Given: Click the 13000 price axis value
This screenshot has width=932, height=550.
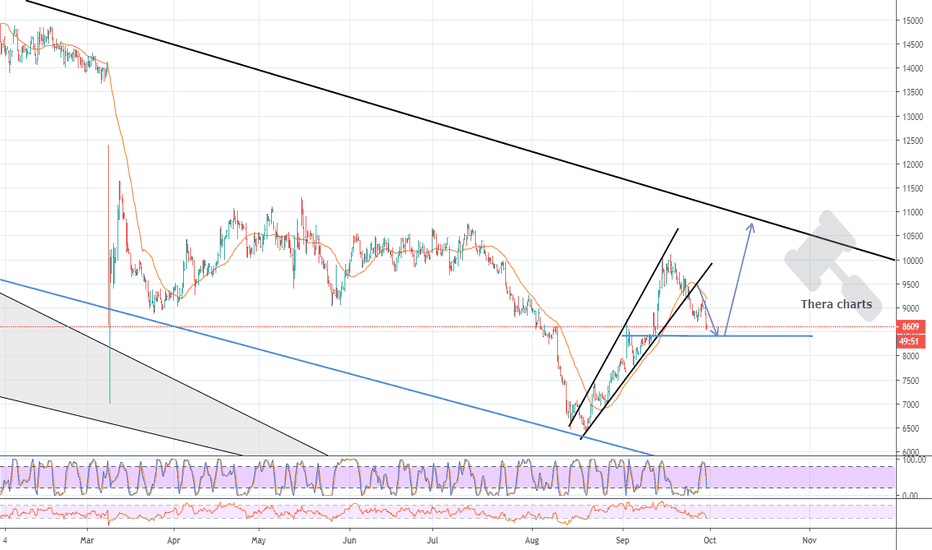Looking at the screenshot, I should [x=913, y=117].
